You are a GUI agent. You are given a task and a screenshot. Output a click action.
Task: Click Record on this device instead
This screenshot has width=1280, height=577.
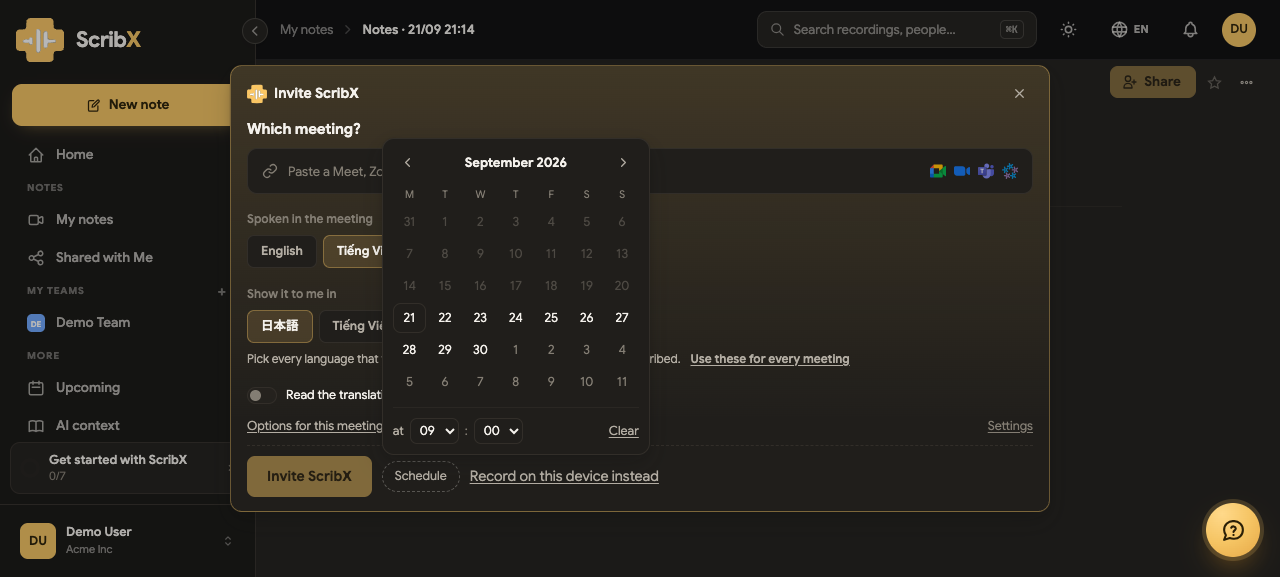pos(564,477)
